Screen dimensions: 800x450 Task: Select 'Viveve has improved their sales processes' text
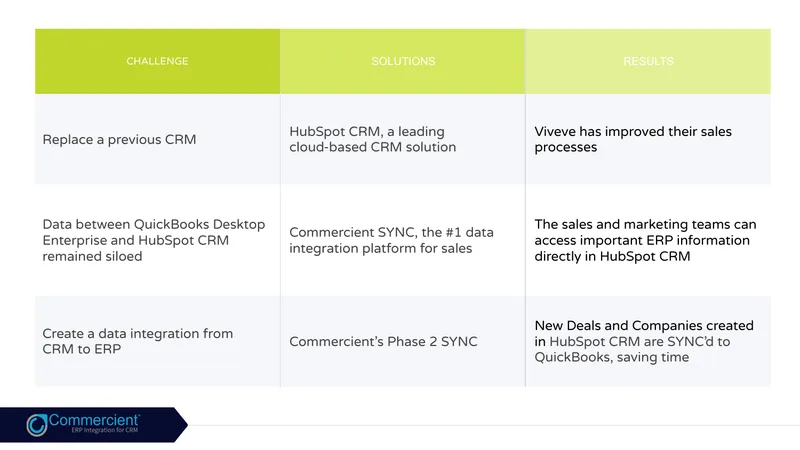pos(633,139)
